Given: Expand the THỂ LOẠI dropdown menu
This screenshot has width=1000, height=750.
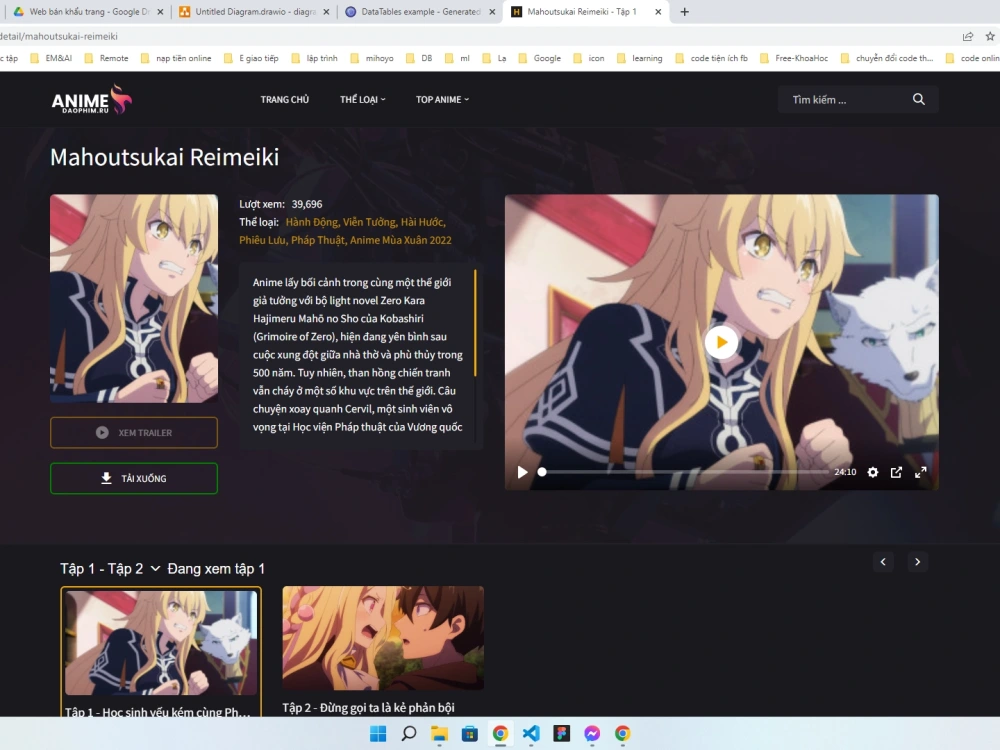Looking at the screenshot, I should click(x=362, y=99).
